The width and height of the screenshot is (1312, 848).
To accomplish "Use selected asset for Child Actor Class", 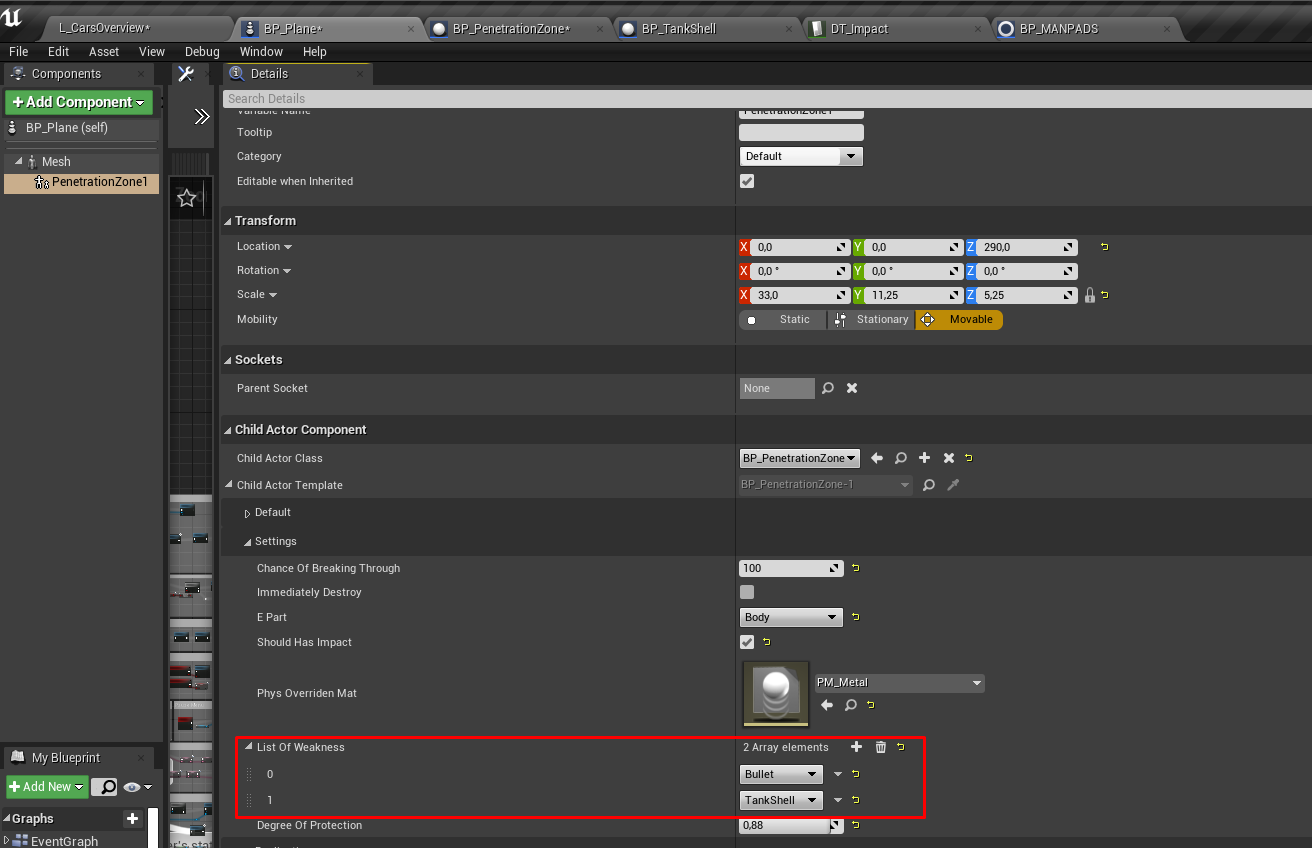I will (x=877, y=458).
